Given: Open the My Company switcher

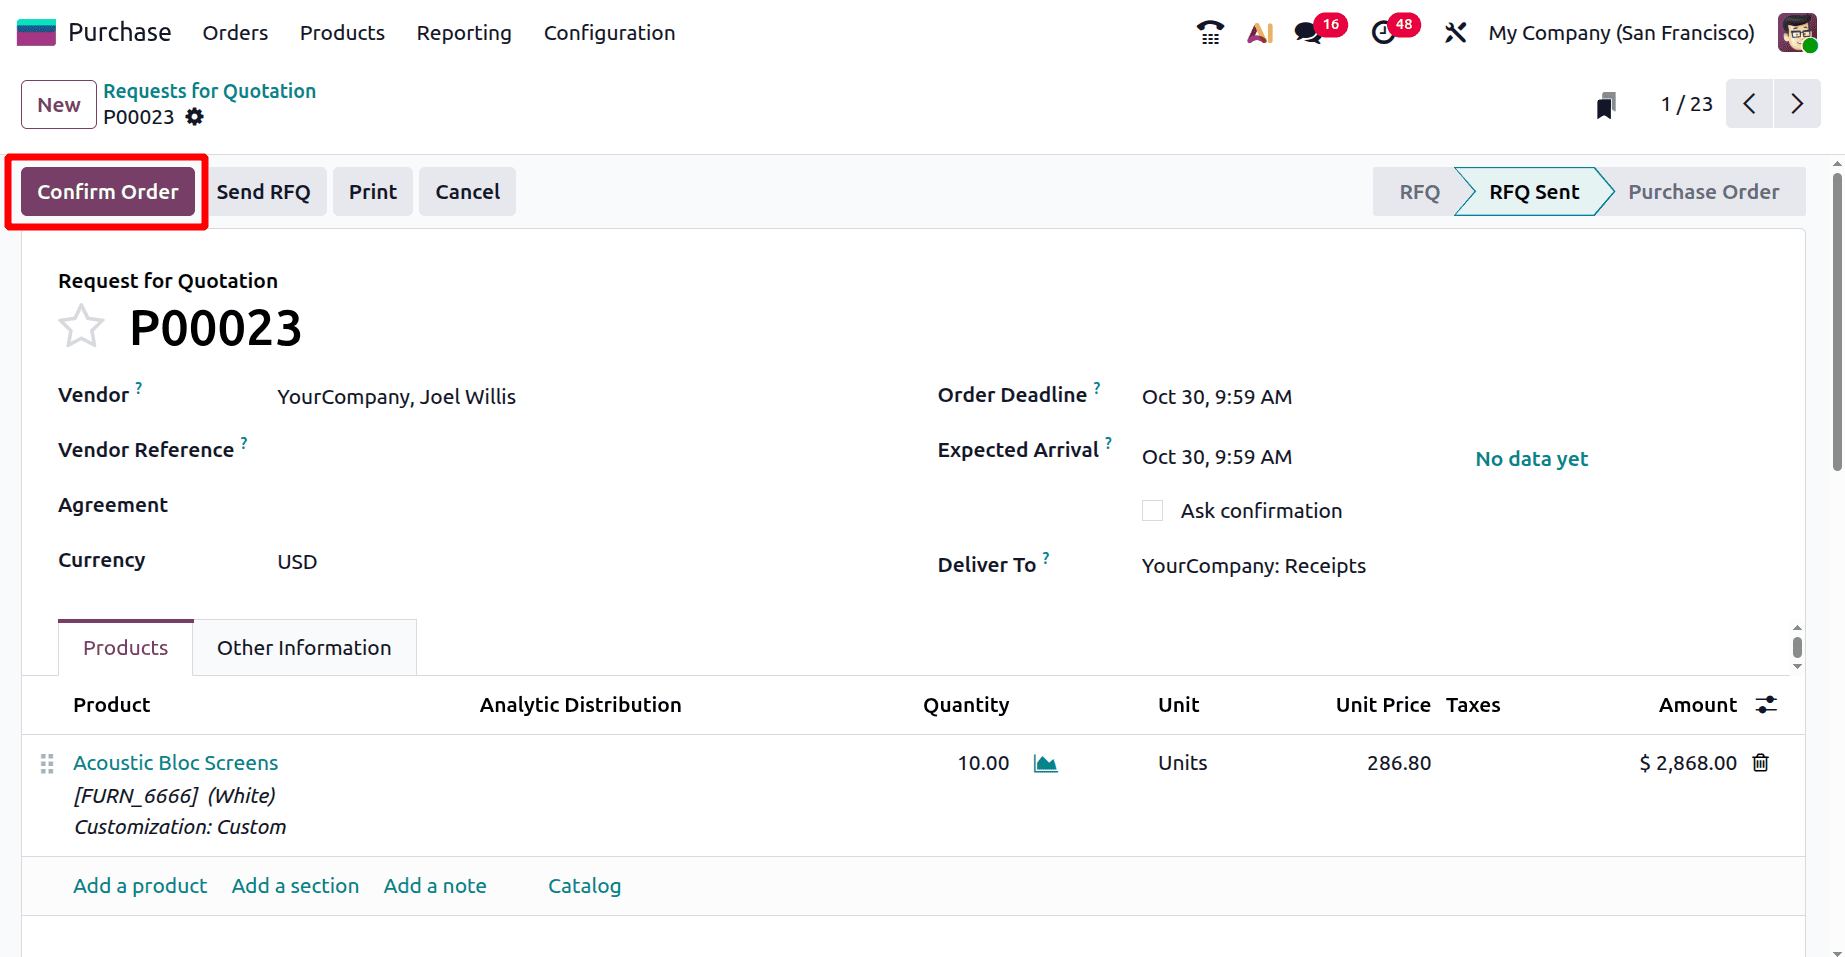Looking at the screenshot, I should coord(1620,32).
